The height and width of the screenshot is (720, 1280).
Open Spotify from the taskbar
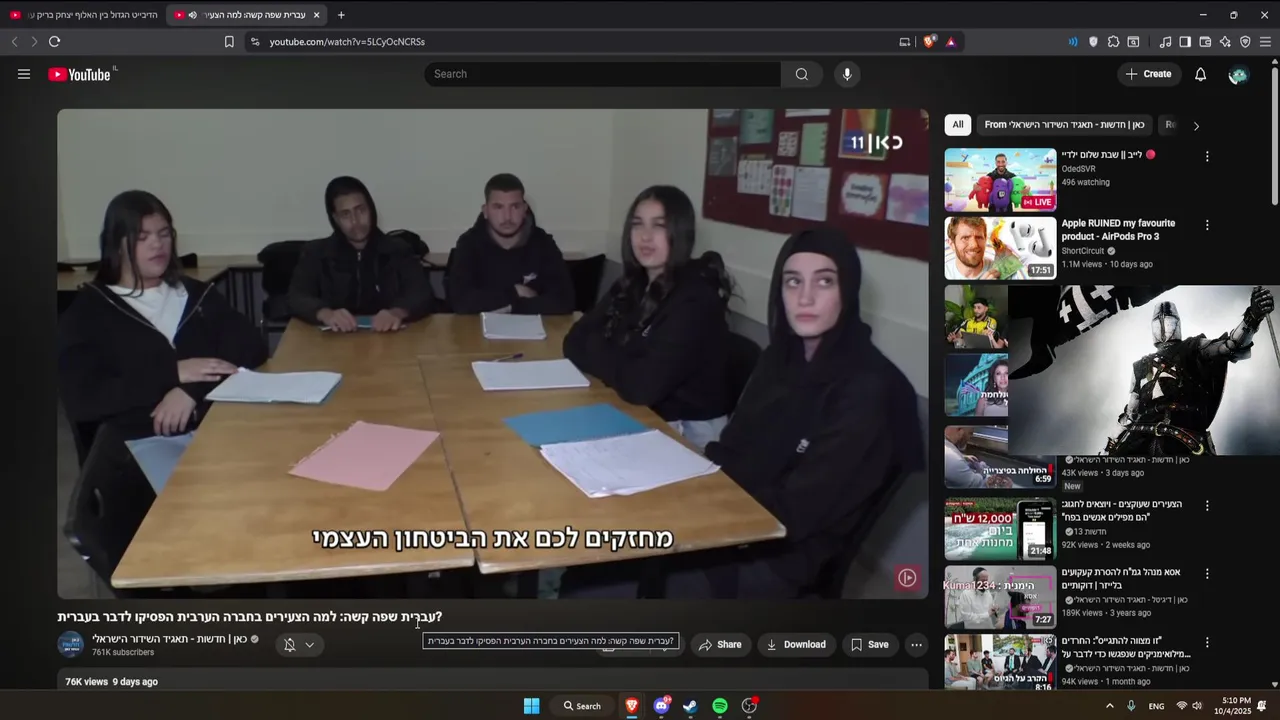(720, 706)
